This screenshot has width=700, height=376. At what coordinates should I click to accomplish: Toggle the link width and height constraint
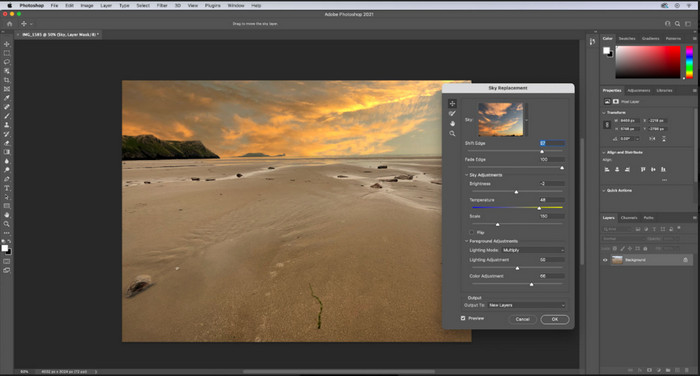click(607, 125)
